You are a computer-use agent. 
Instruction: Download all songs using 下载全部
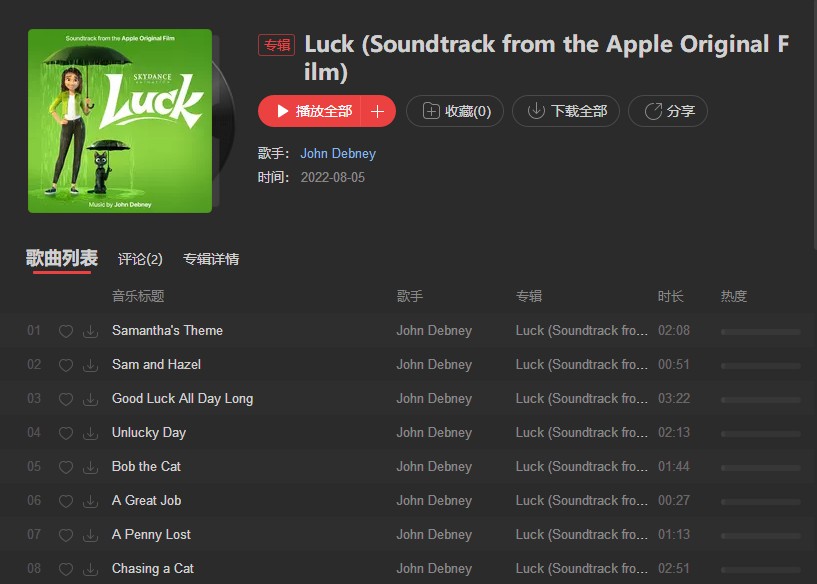tap(566, 111)
